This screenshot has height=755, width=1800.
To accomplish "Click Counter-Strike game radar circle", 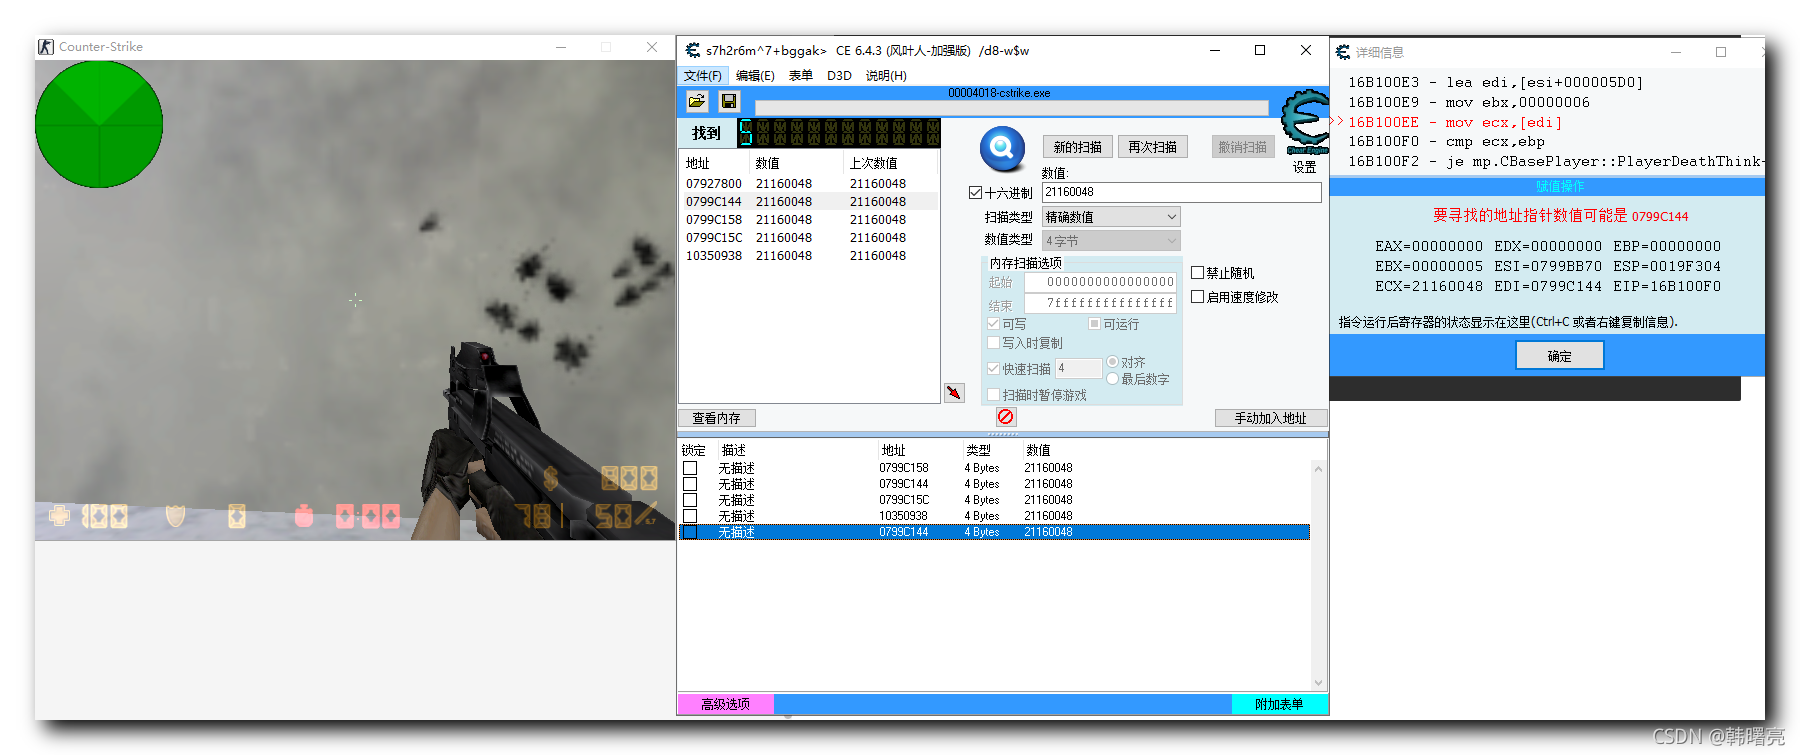I will (98, 124).
